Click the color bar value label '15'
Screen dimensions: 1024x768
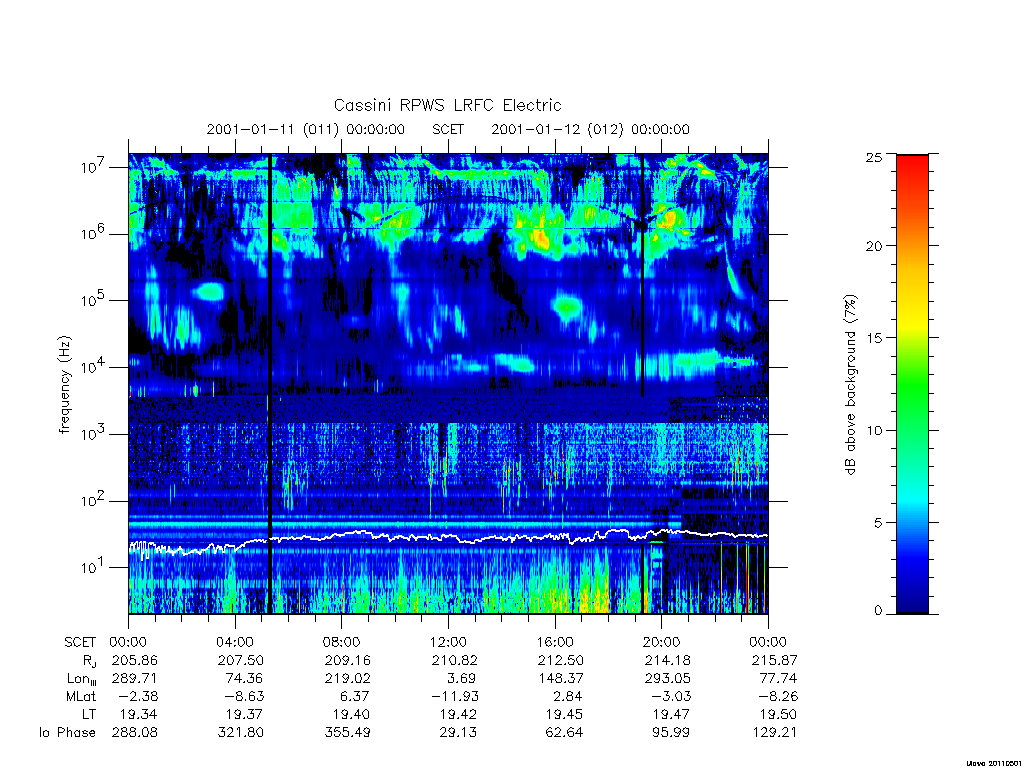(874, 338)
